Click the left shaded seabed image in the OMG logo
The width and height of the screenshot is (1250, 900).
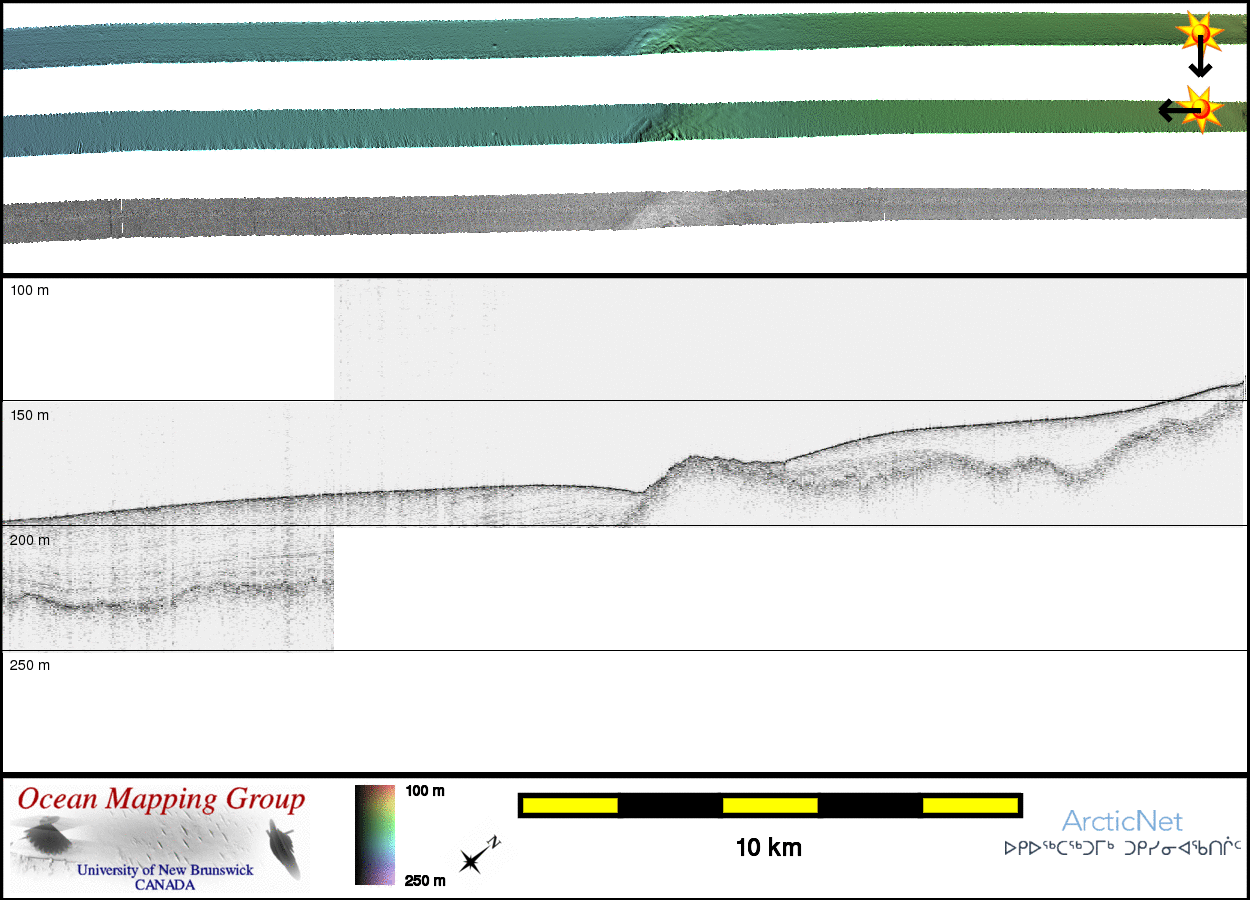[x=45, y=835]
